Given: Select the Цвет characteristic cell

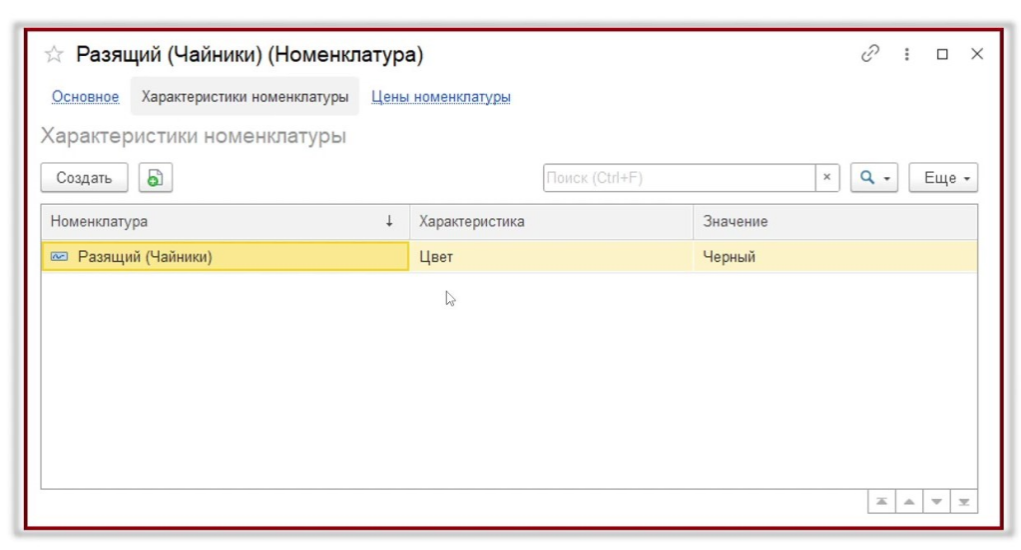Looking at the screenshot, I should tap(552, 256).
